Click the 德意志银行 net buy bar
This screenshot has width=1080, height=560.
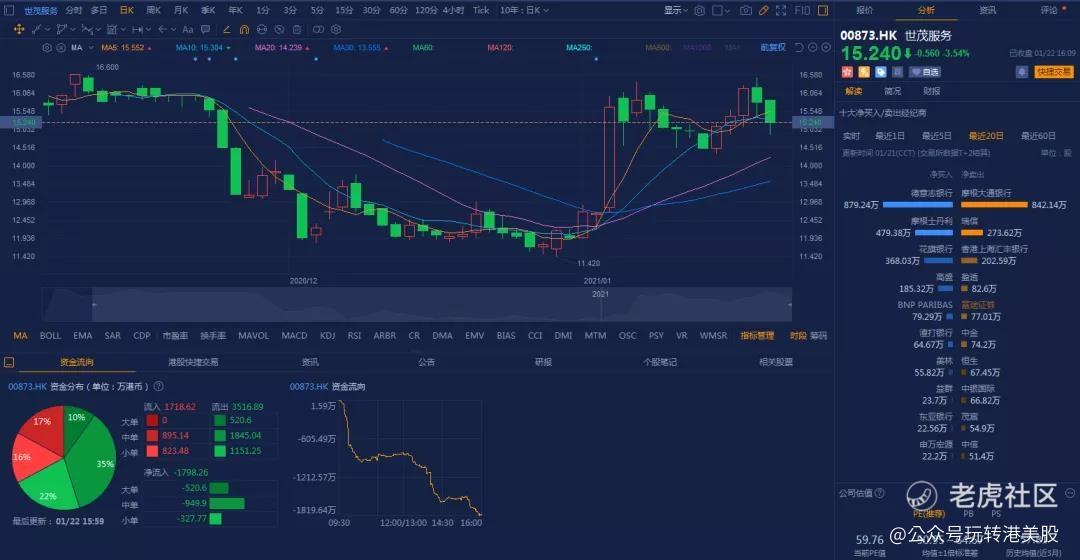(x=917, y=205)
